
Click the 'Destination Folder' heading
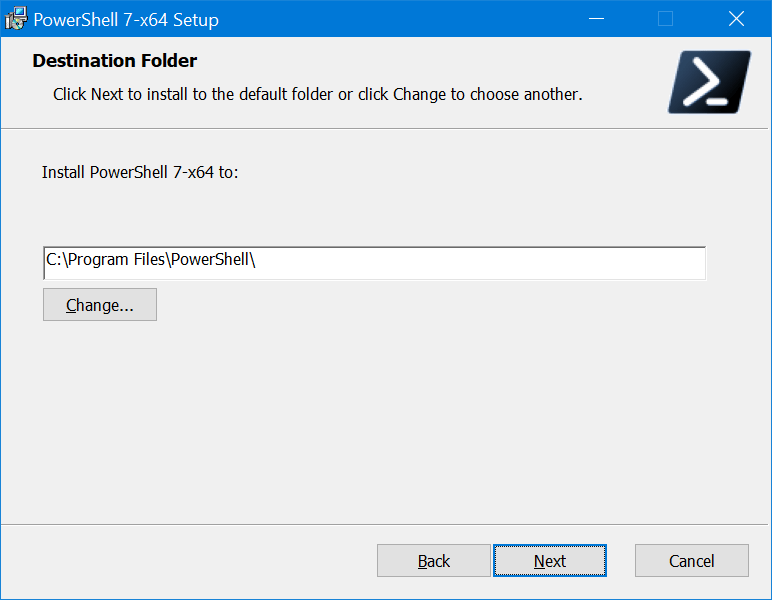[x=115, y=61]
